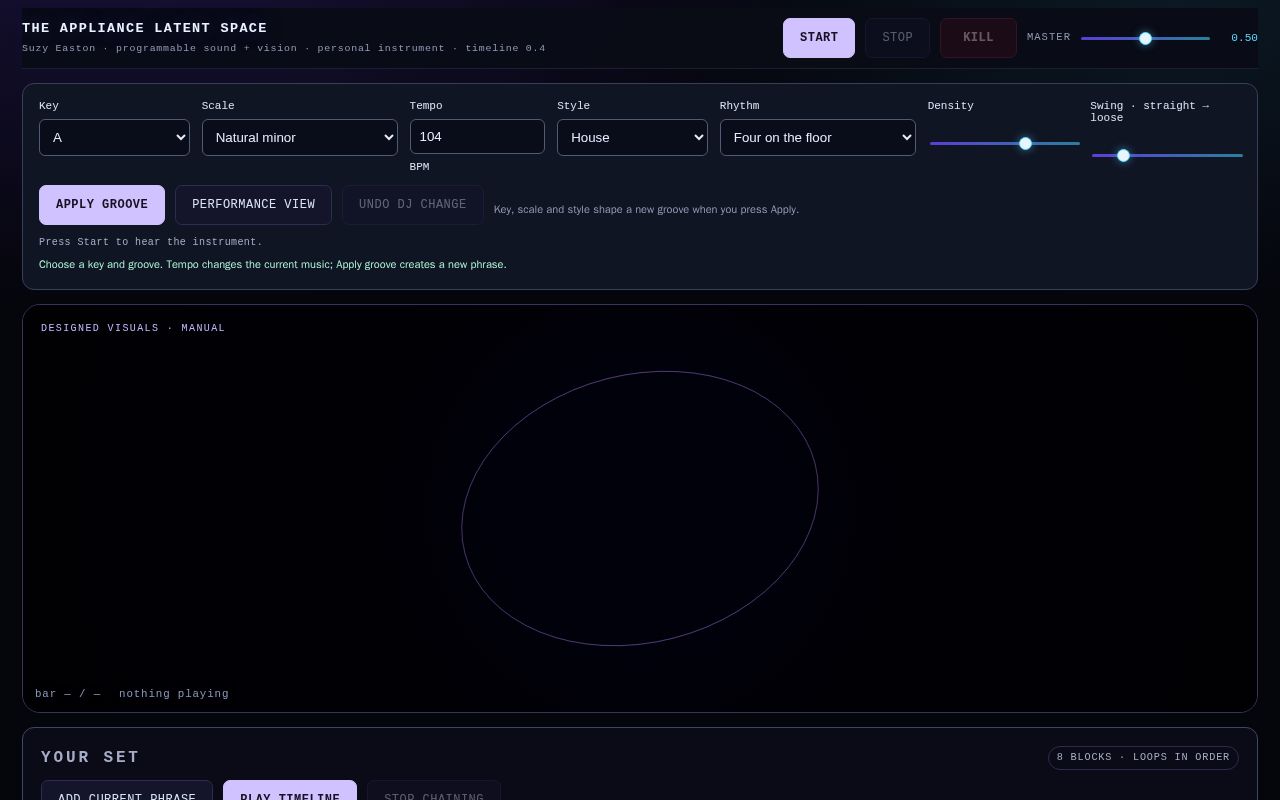Click the 'MASTER' label
Screen dimensions: 1280x800
pyautogui.click(x=1049, y=37)
